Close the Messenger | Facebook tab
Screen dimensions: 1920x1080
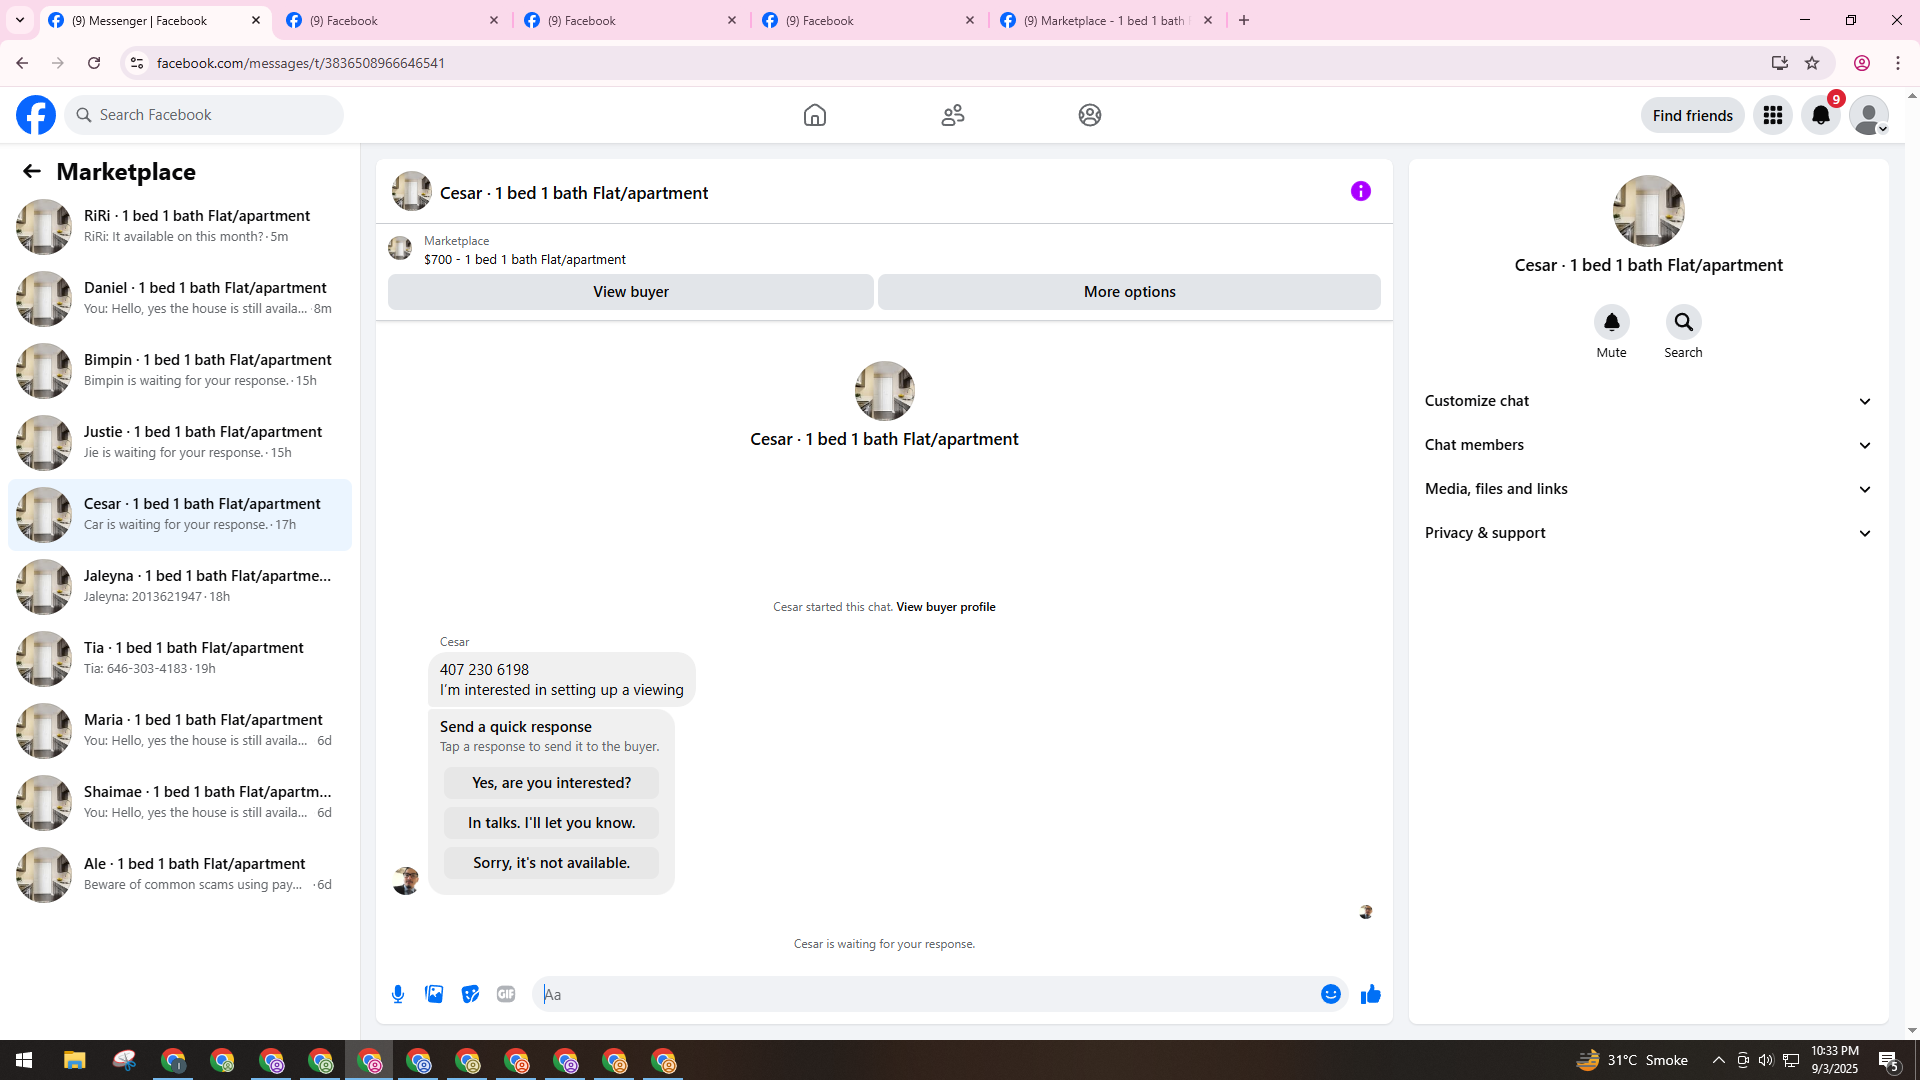click(x=256, y=20)
